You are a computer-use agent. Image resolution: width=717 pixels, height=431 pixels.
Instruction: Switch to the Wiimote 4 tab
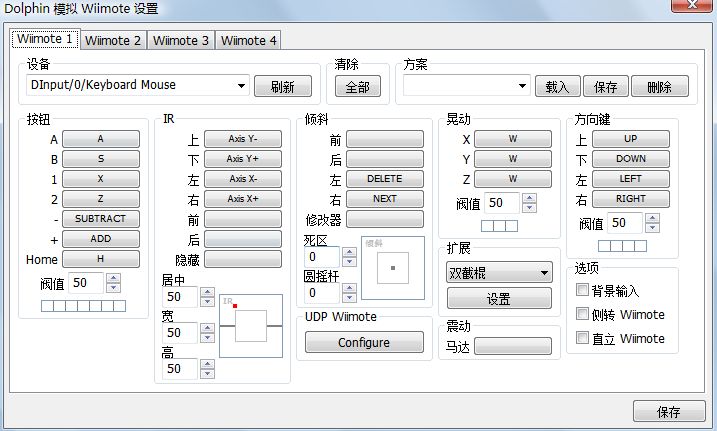[248, 40]
